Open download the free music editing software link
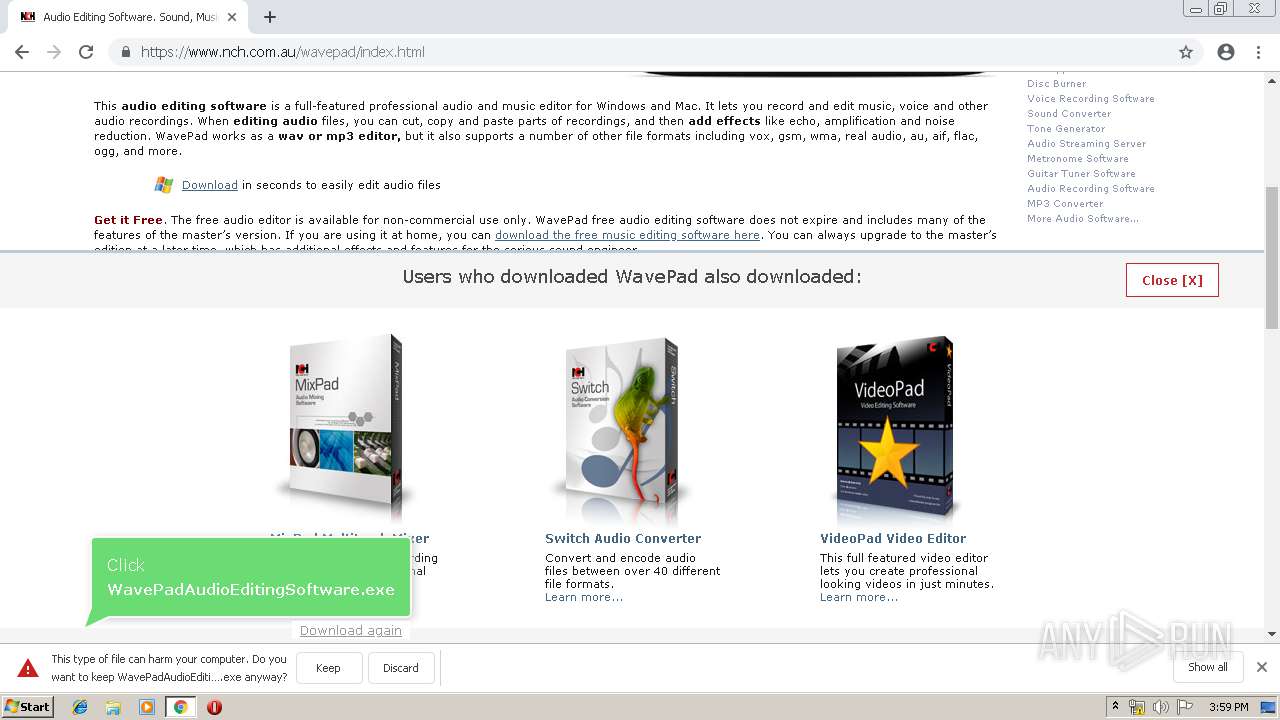 (x=627, y=235)
